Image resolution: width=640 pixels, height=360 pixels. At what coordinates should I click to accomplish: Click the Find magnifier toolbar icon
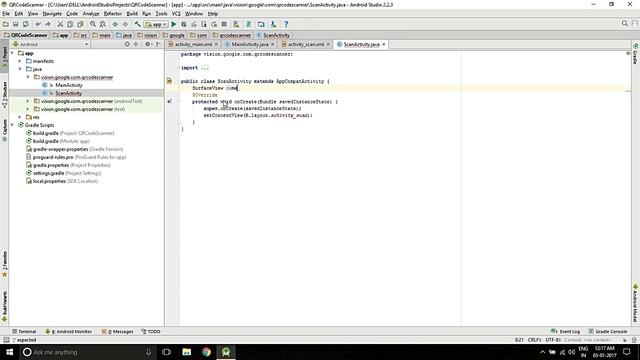pos(93,24)
